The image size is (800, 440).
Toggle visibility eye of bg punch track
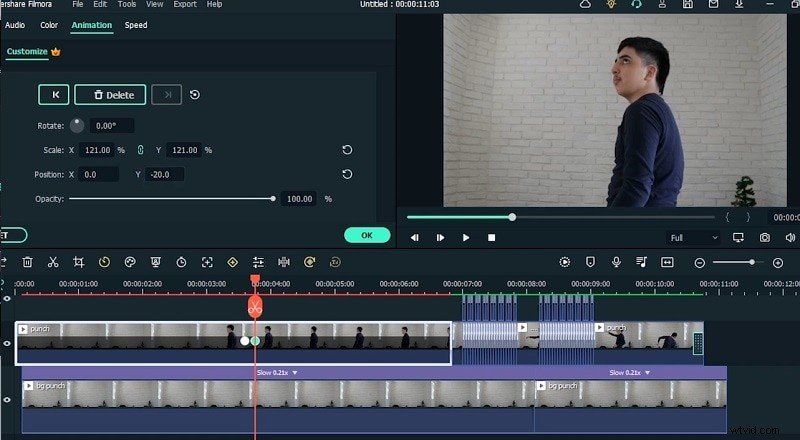(7, 400)
